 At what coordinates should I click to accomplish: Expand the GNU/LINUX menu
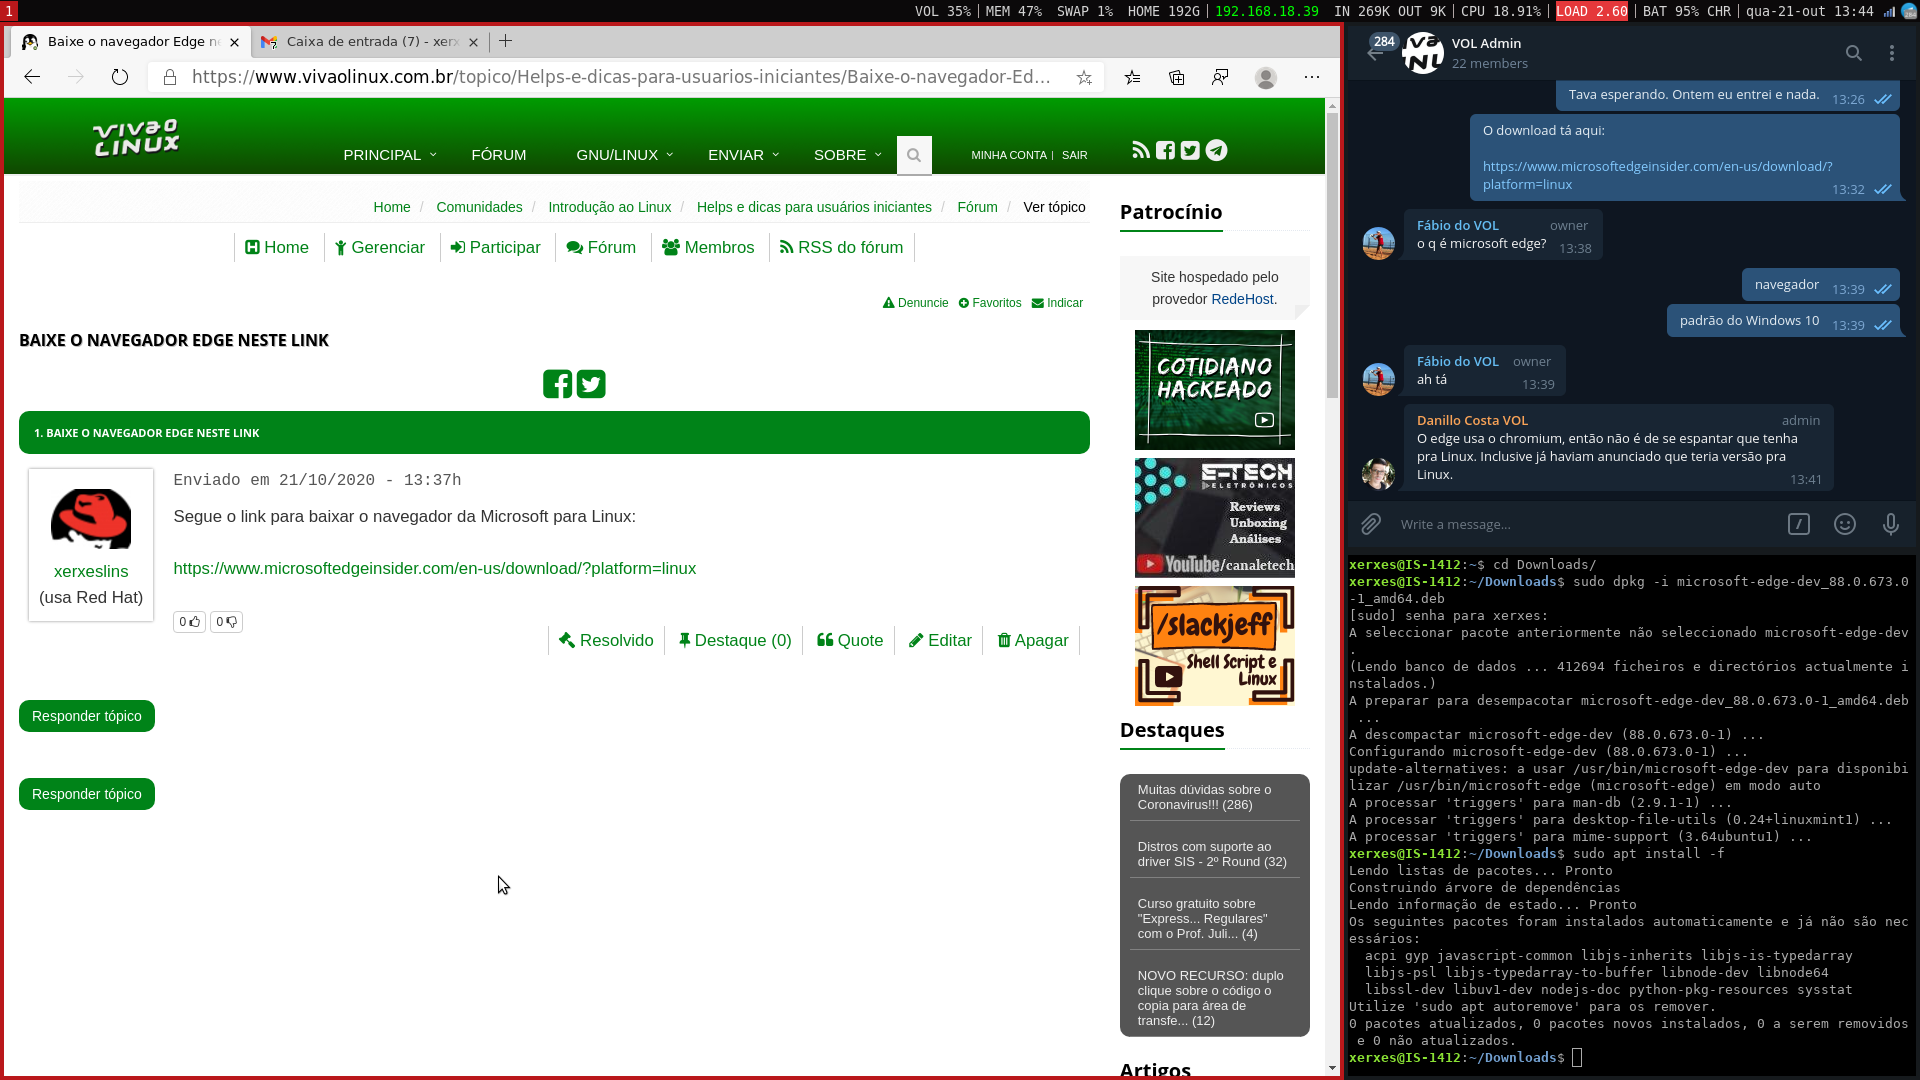coord(625,155)
